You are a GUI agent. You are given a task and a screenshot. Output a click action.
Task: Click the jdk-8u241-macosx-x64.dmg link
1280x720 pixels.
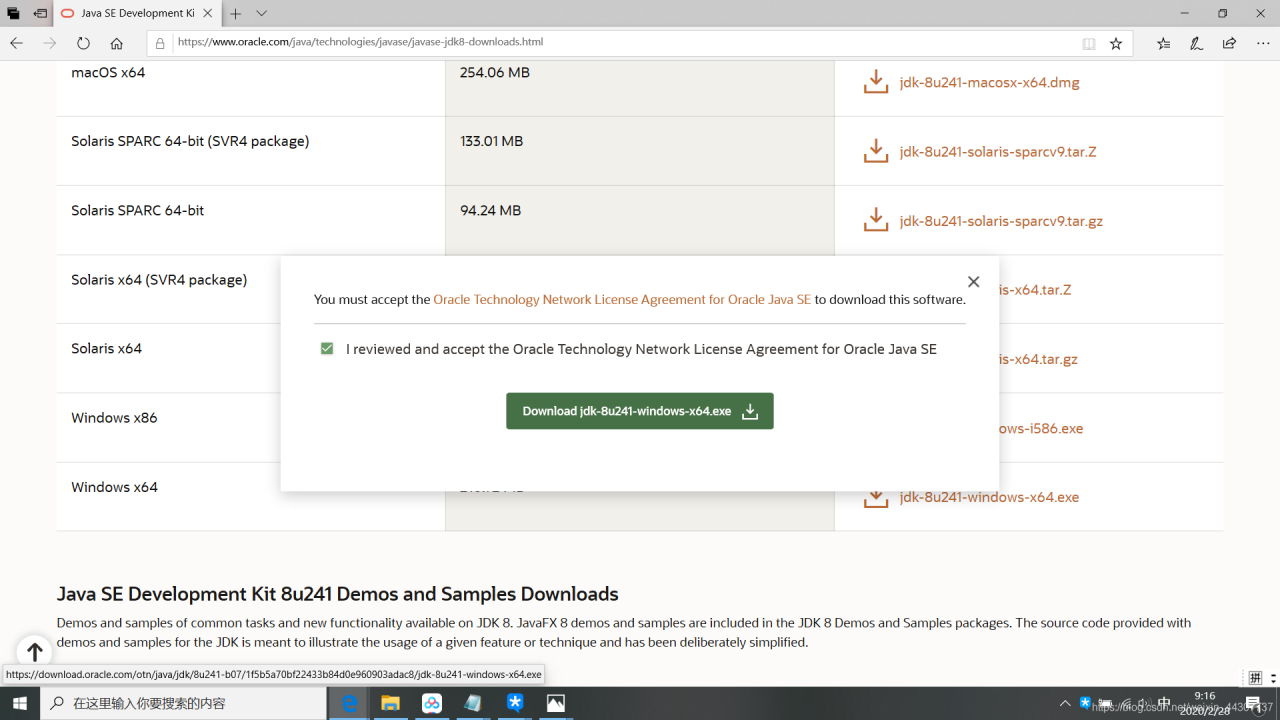tap(989, 83)
